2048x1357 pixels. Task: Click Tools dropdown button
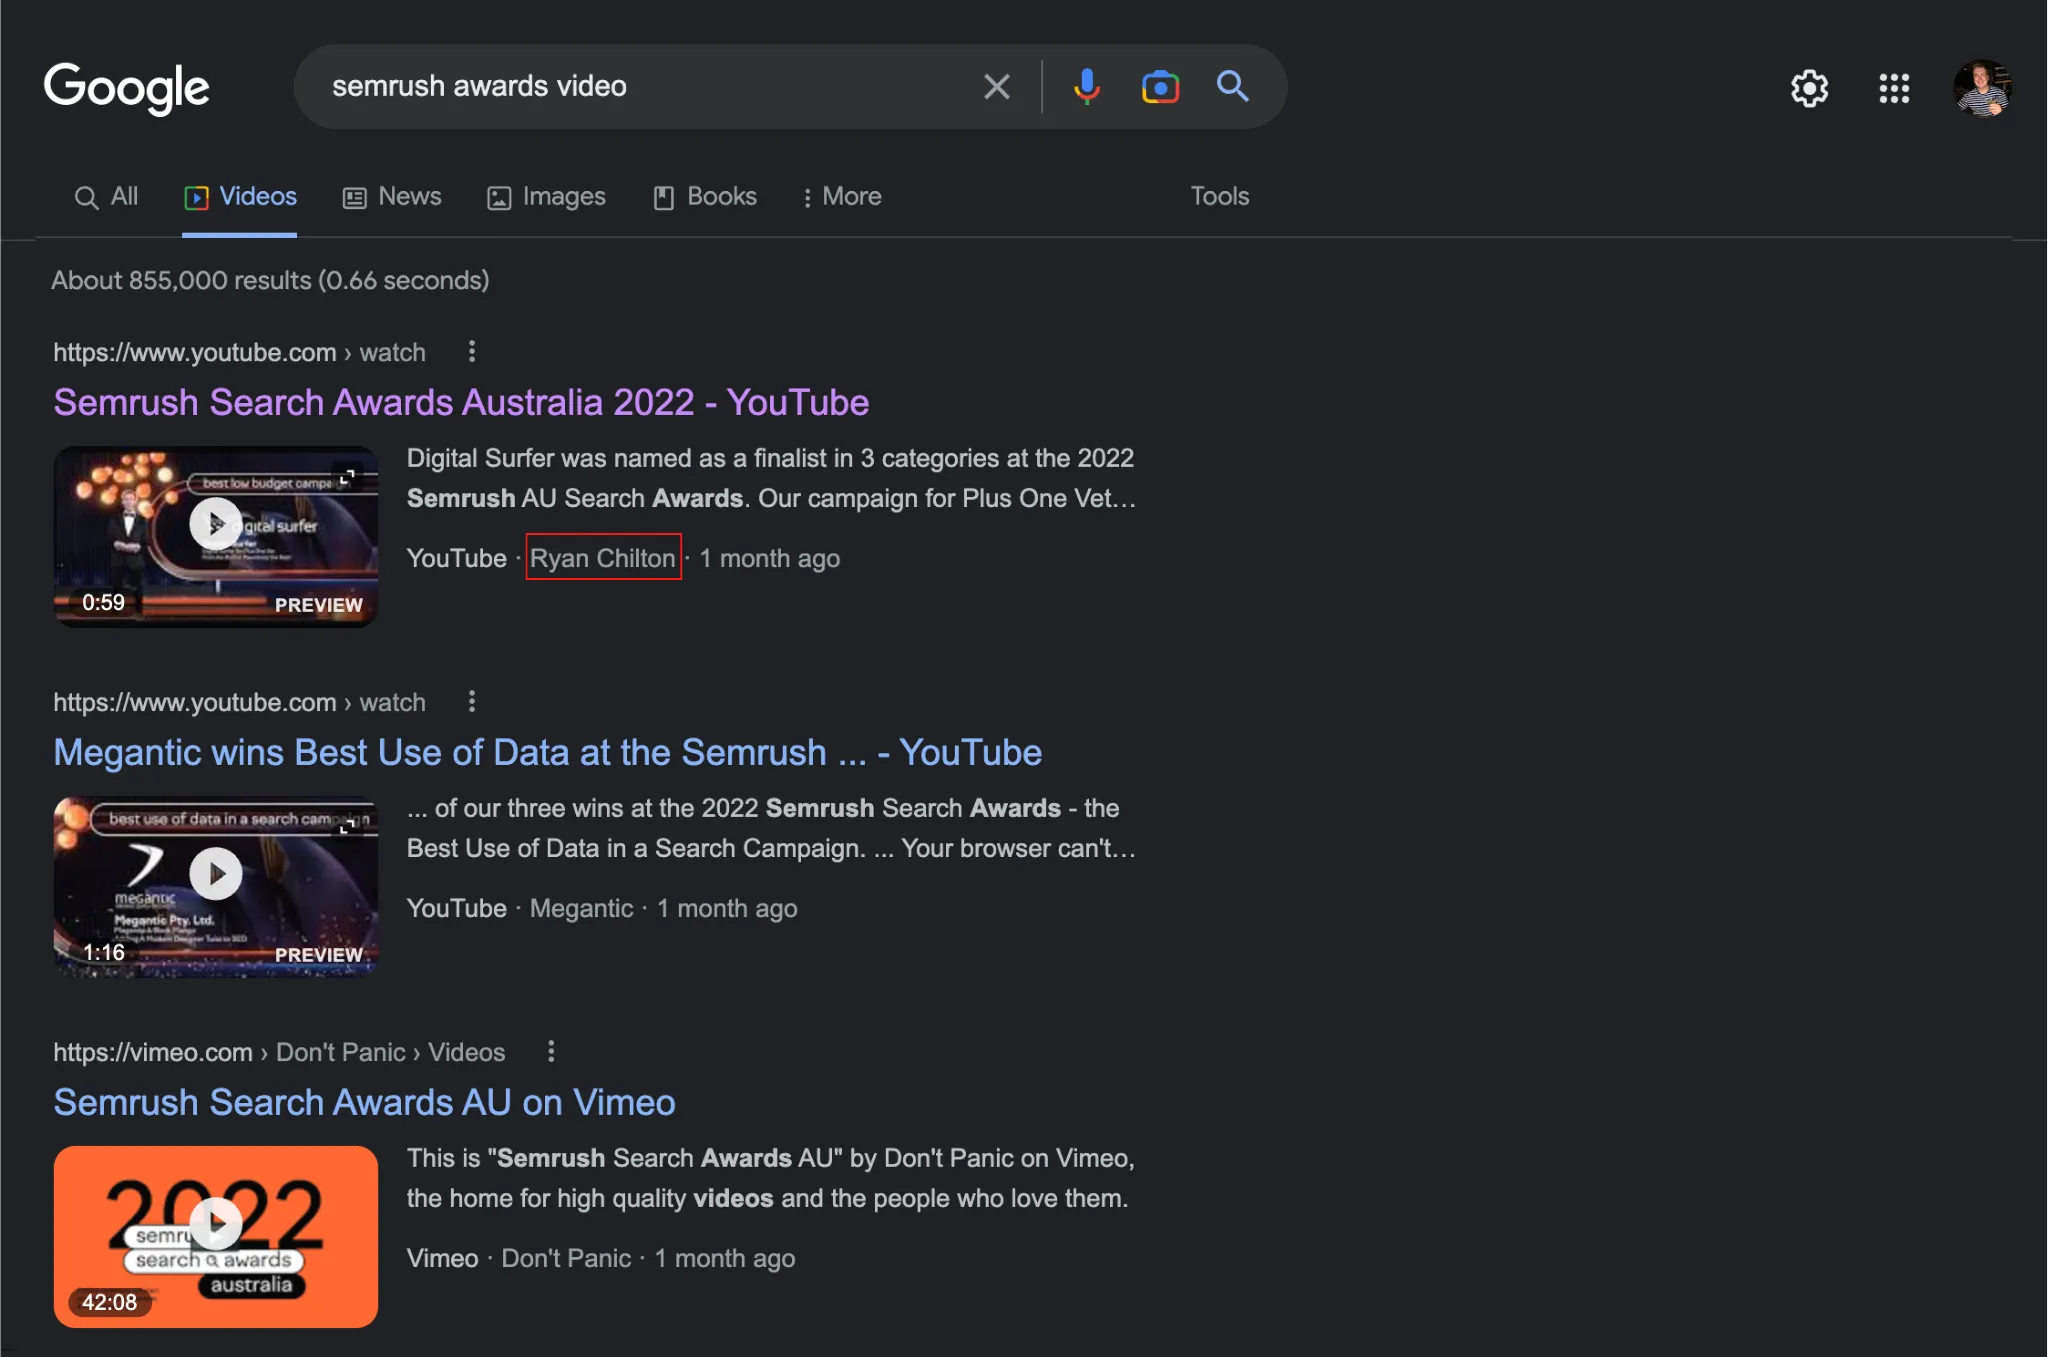pos(1219,194)
